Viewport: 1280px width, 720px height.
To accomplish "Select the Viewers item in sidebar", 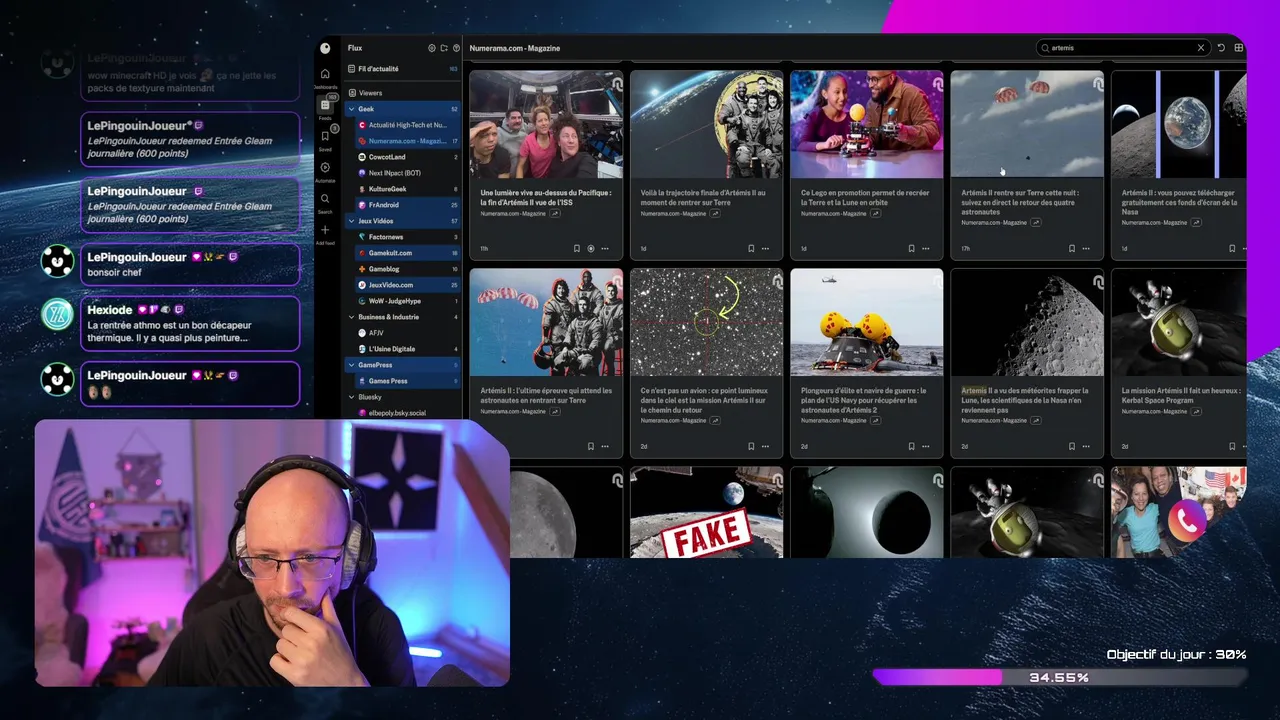I will [x=403, y=93].
